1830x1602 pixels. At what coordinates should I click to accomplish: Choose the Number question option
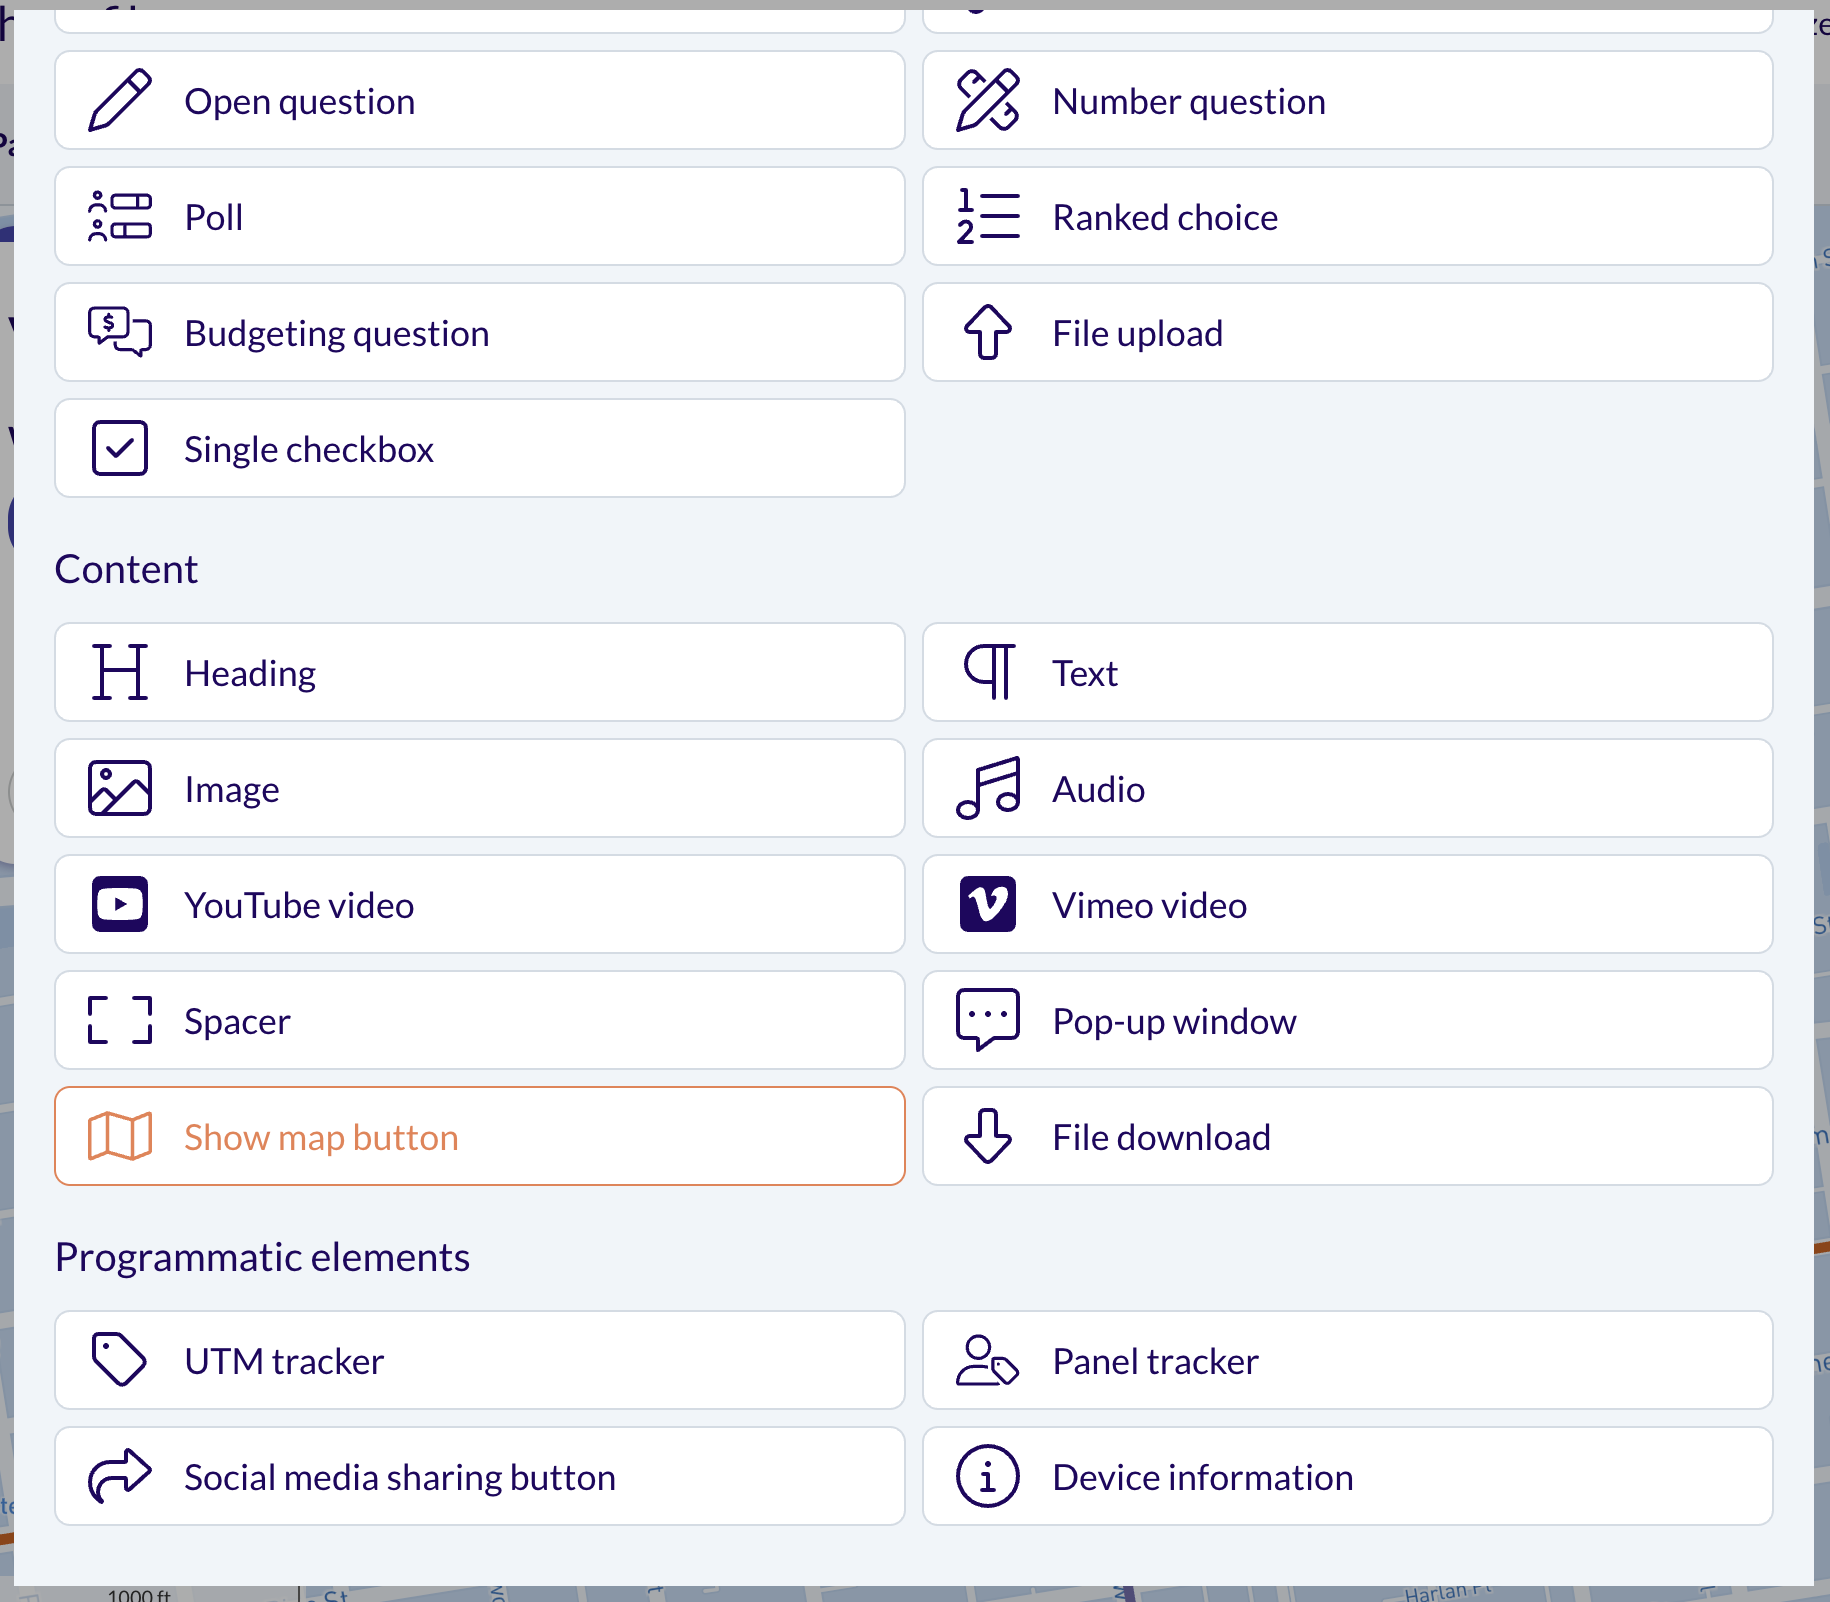point(1348,101)
